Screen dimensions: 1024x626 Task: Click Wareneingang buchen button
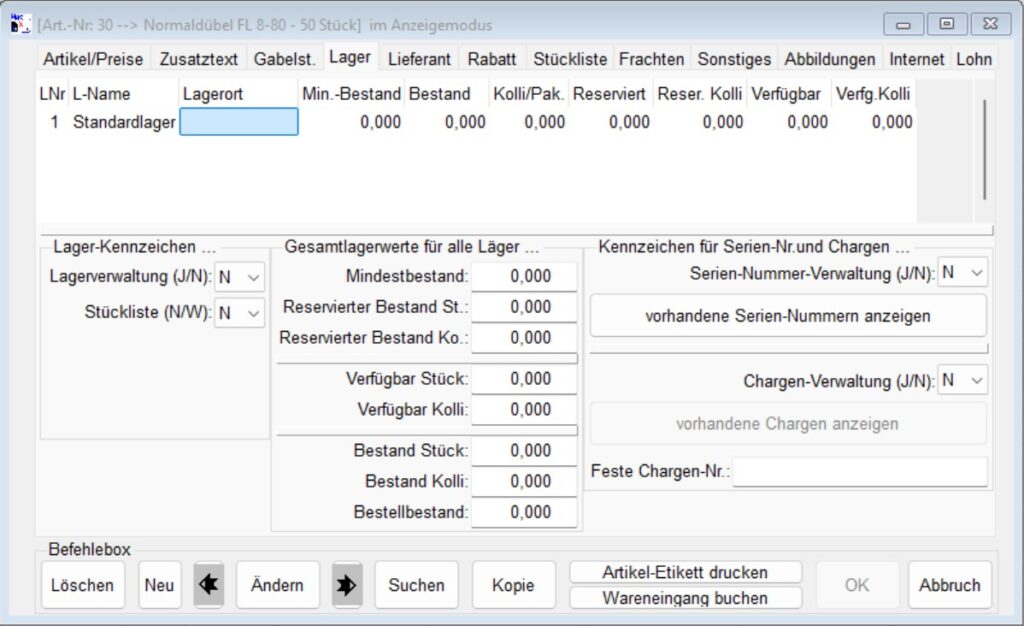point(685,598)
